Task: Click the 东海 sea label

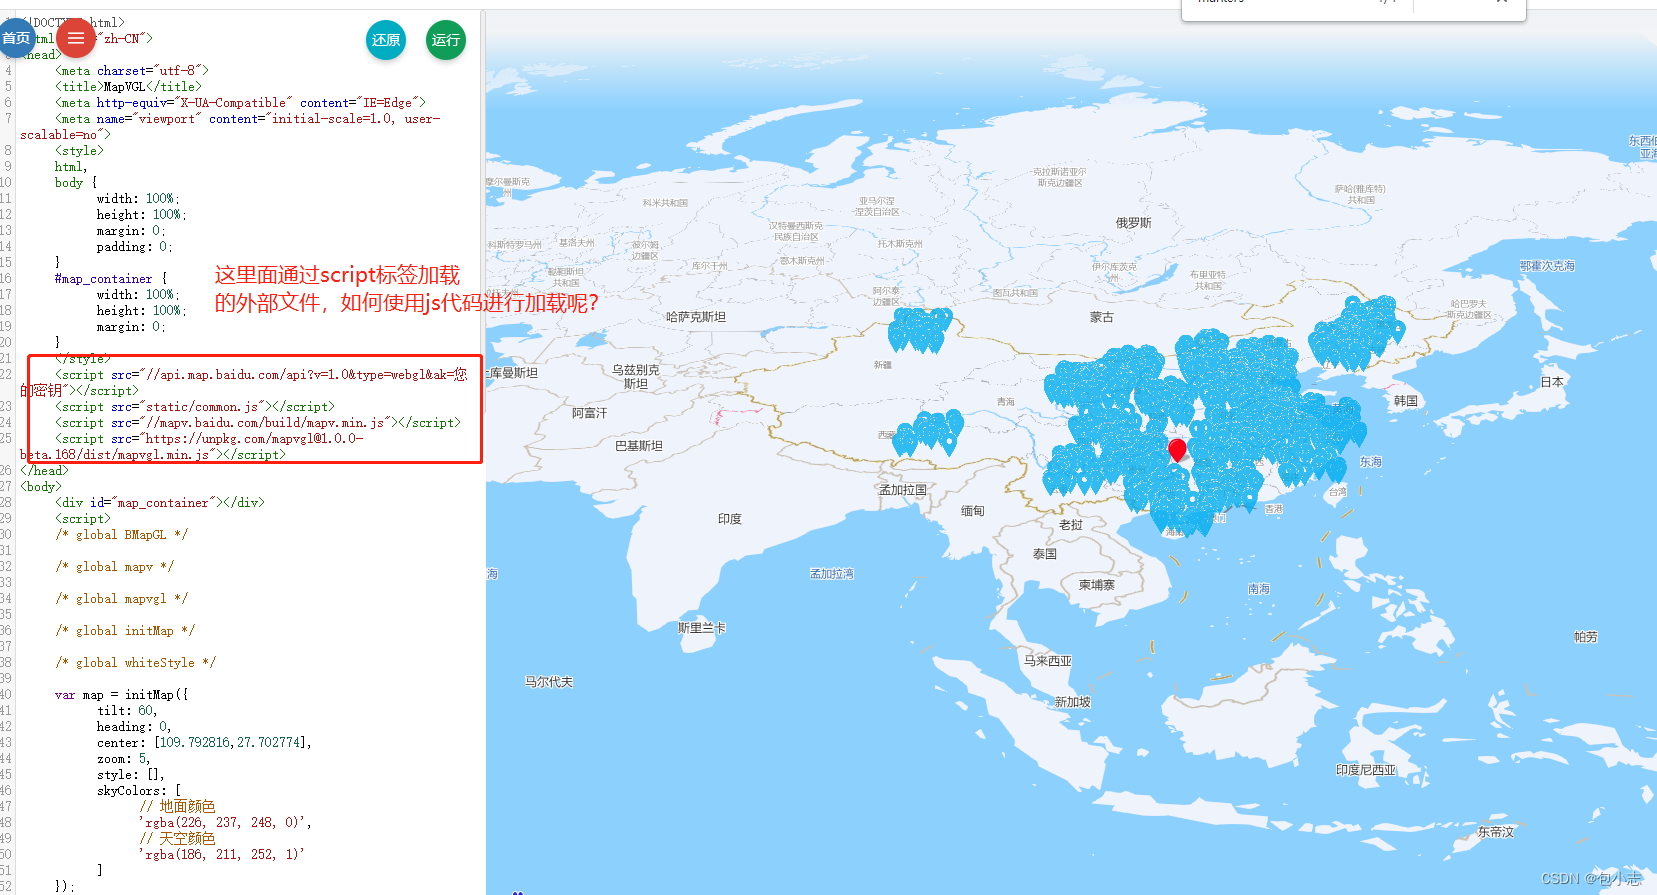Action: point(1371,462)
